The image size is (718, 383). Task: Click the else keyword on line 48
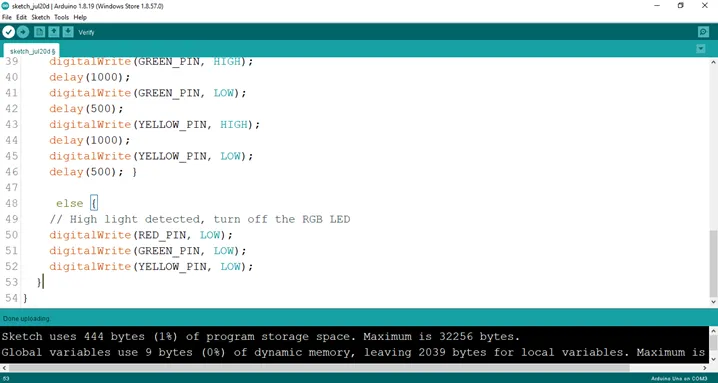coord(70,203)
